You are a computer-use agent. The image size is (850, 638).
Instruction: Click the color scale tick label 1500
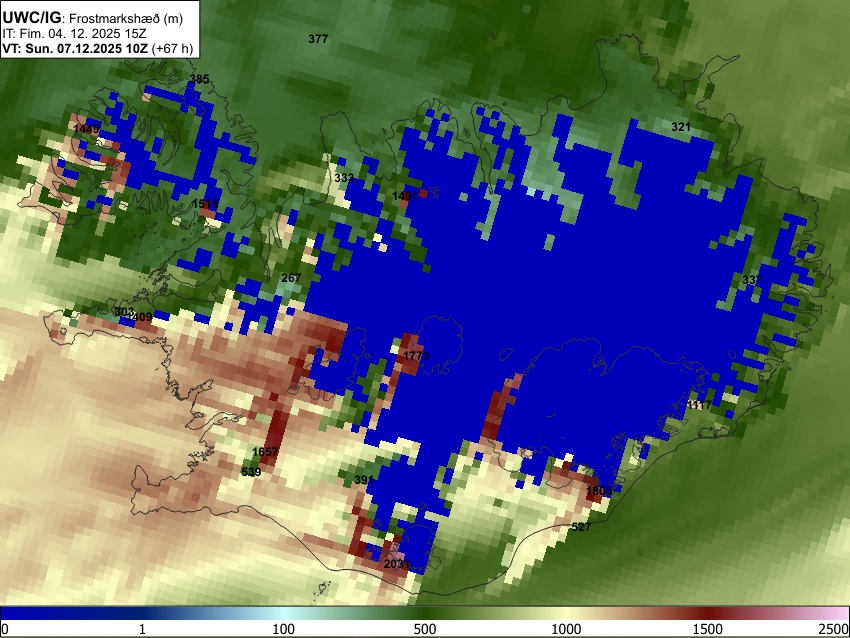click(x=708, y=629)
